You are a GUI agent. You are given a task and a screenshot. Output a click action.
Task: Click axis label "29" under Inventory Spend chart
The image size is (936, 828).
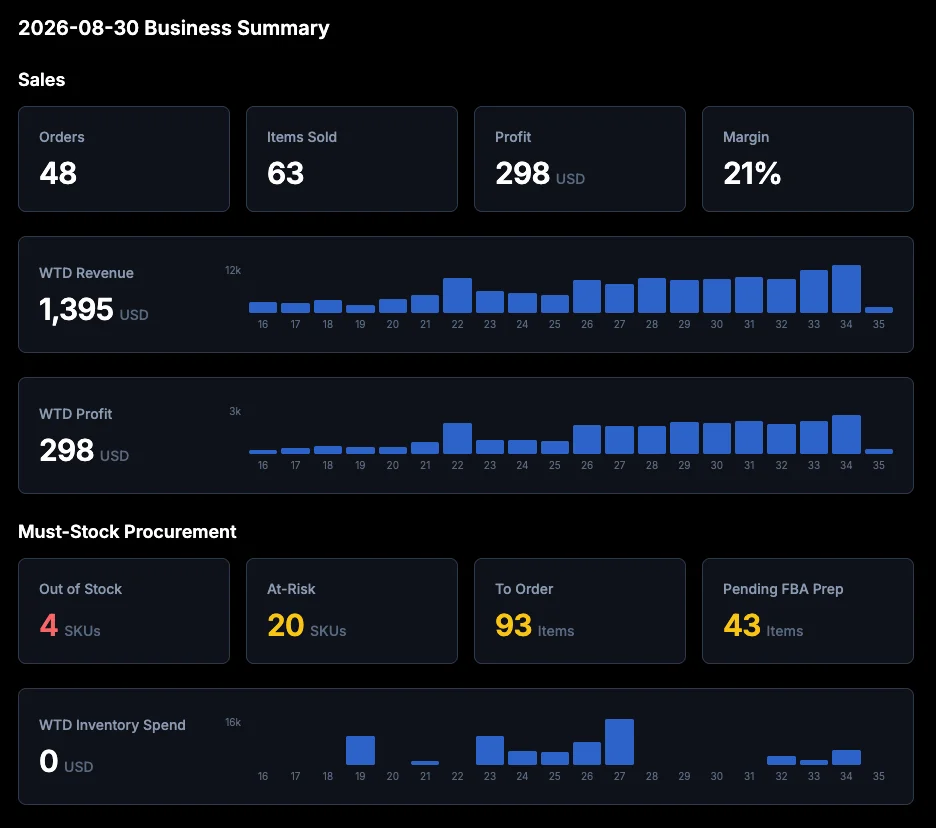click(x=684, y=776)
